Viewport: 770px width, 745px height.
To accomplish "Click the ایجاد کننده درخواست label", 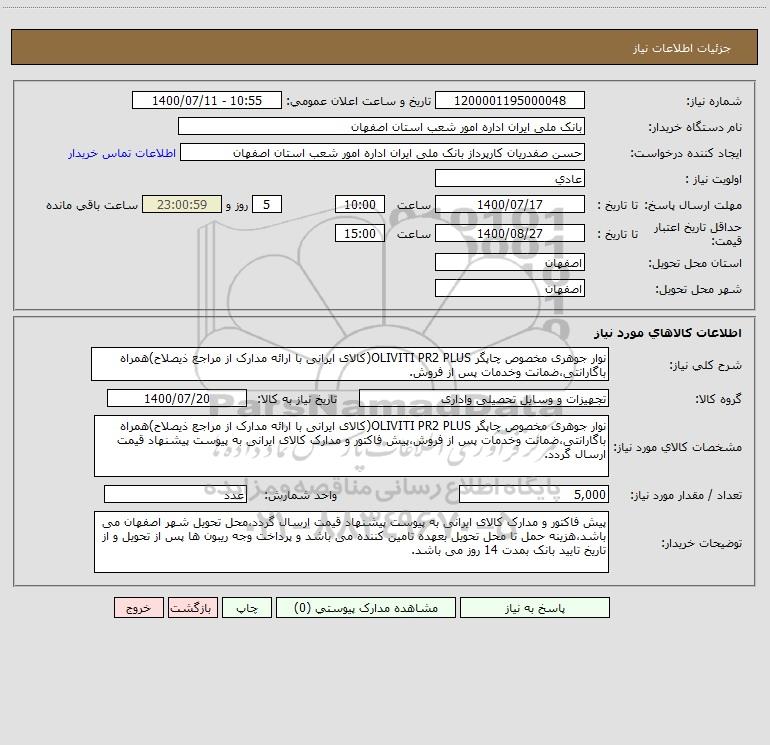I will click(x=686, y=154).
